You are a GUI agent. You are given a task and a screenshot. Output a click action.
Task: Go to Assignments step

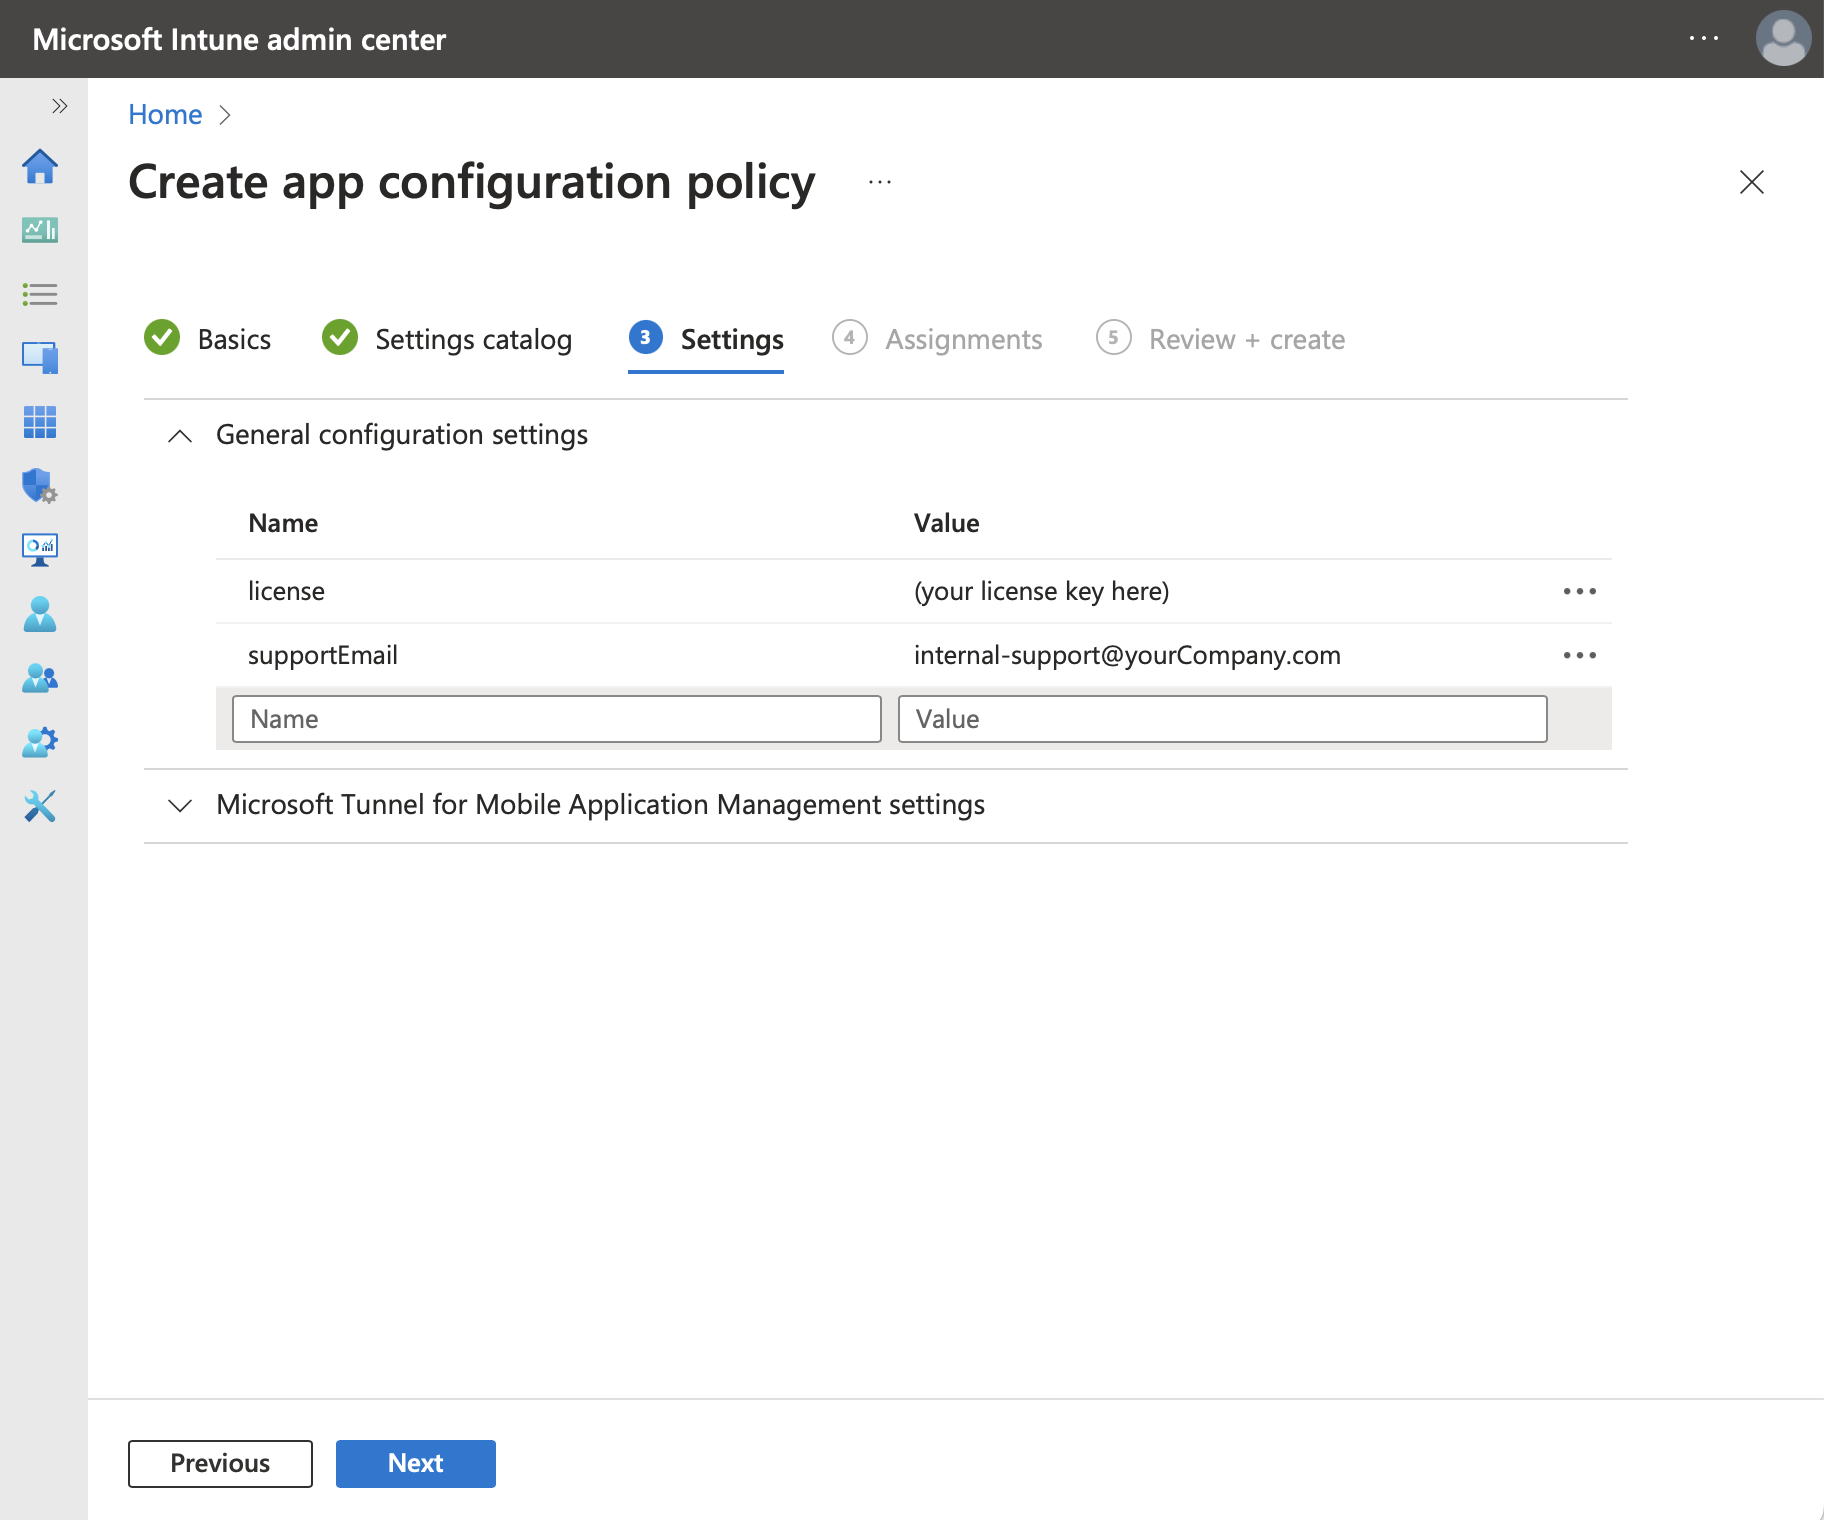[937, 339]
